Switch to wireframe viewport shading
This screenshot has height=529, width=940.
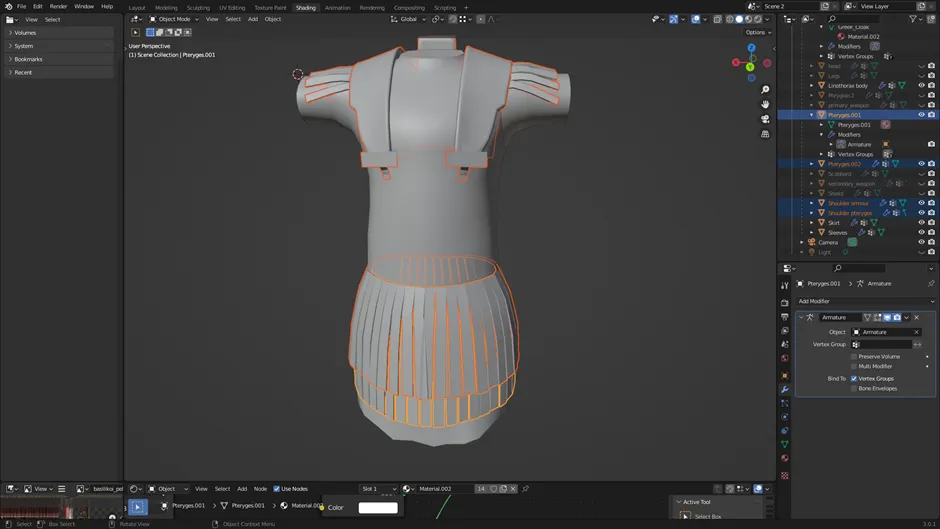click(730, 19)
